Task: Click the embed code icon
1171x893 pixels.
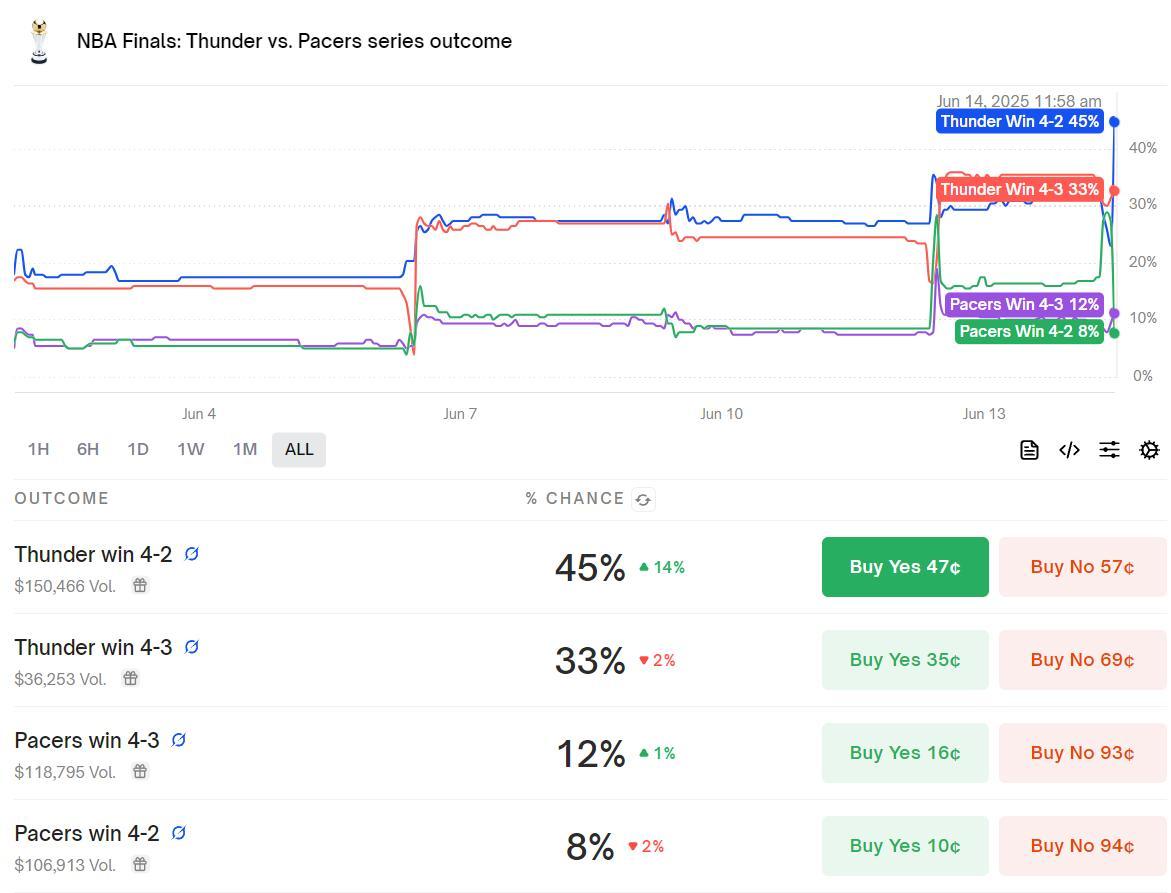Action: point(1069,450)
